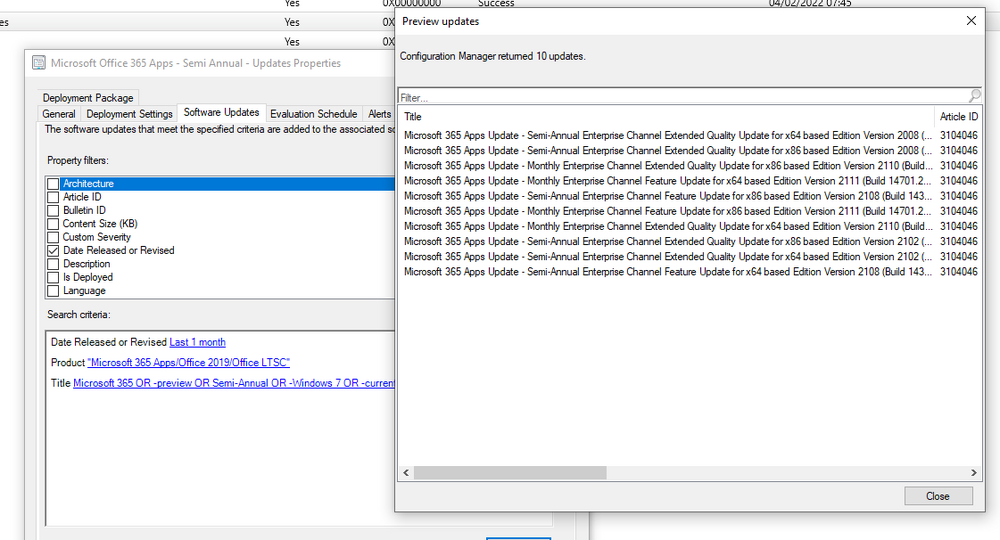Screen dimensions: 1000x540
Task: Switch to the General tab
Action: tap(59, 113)
